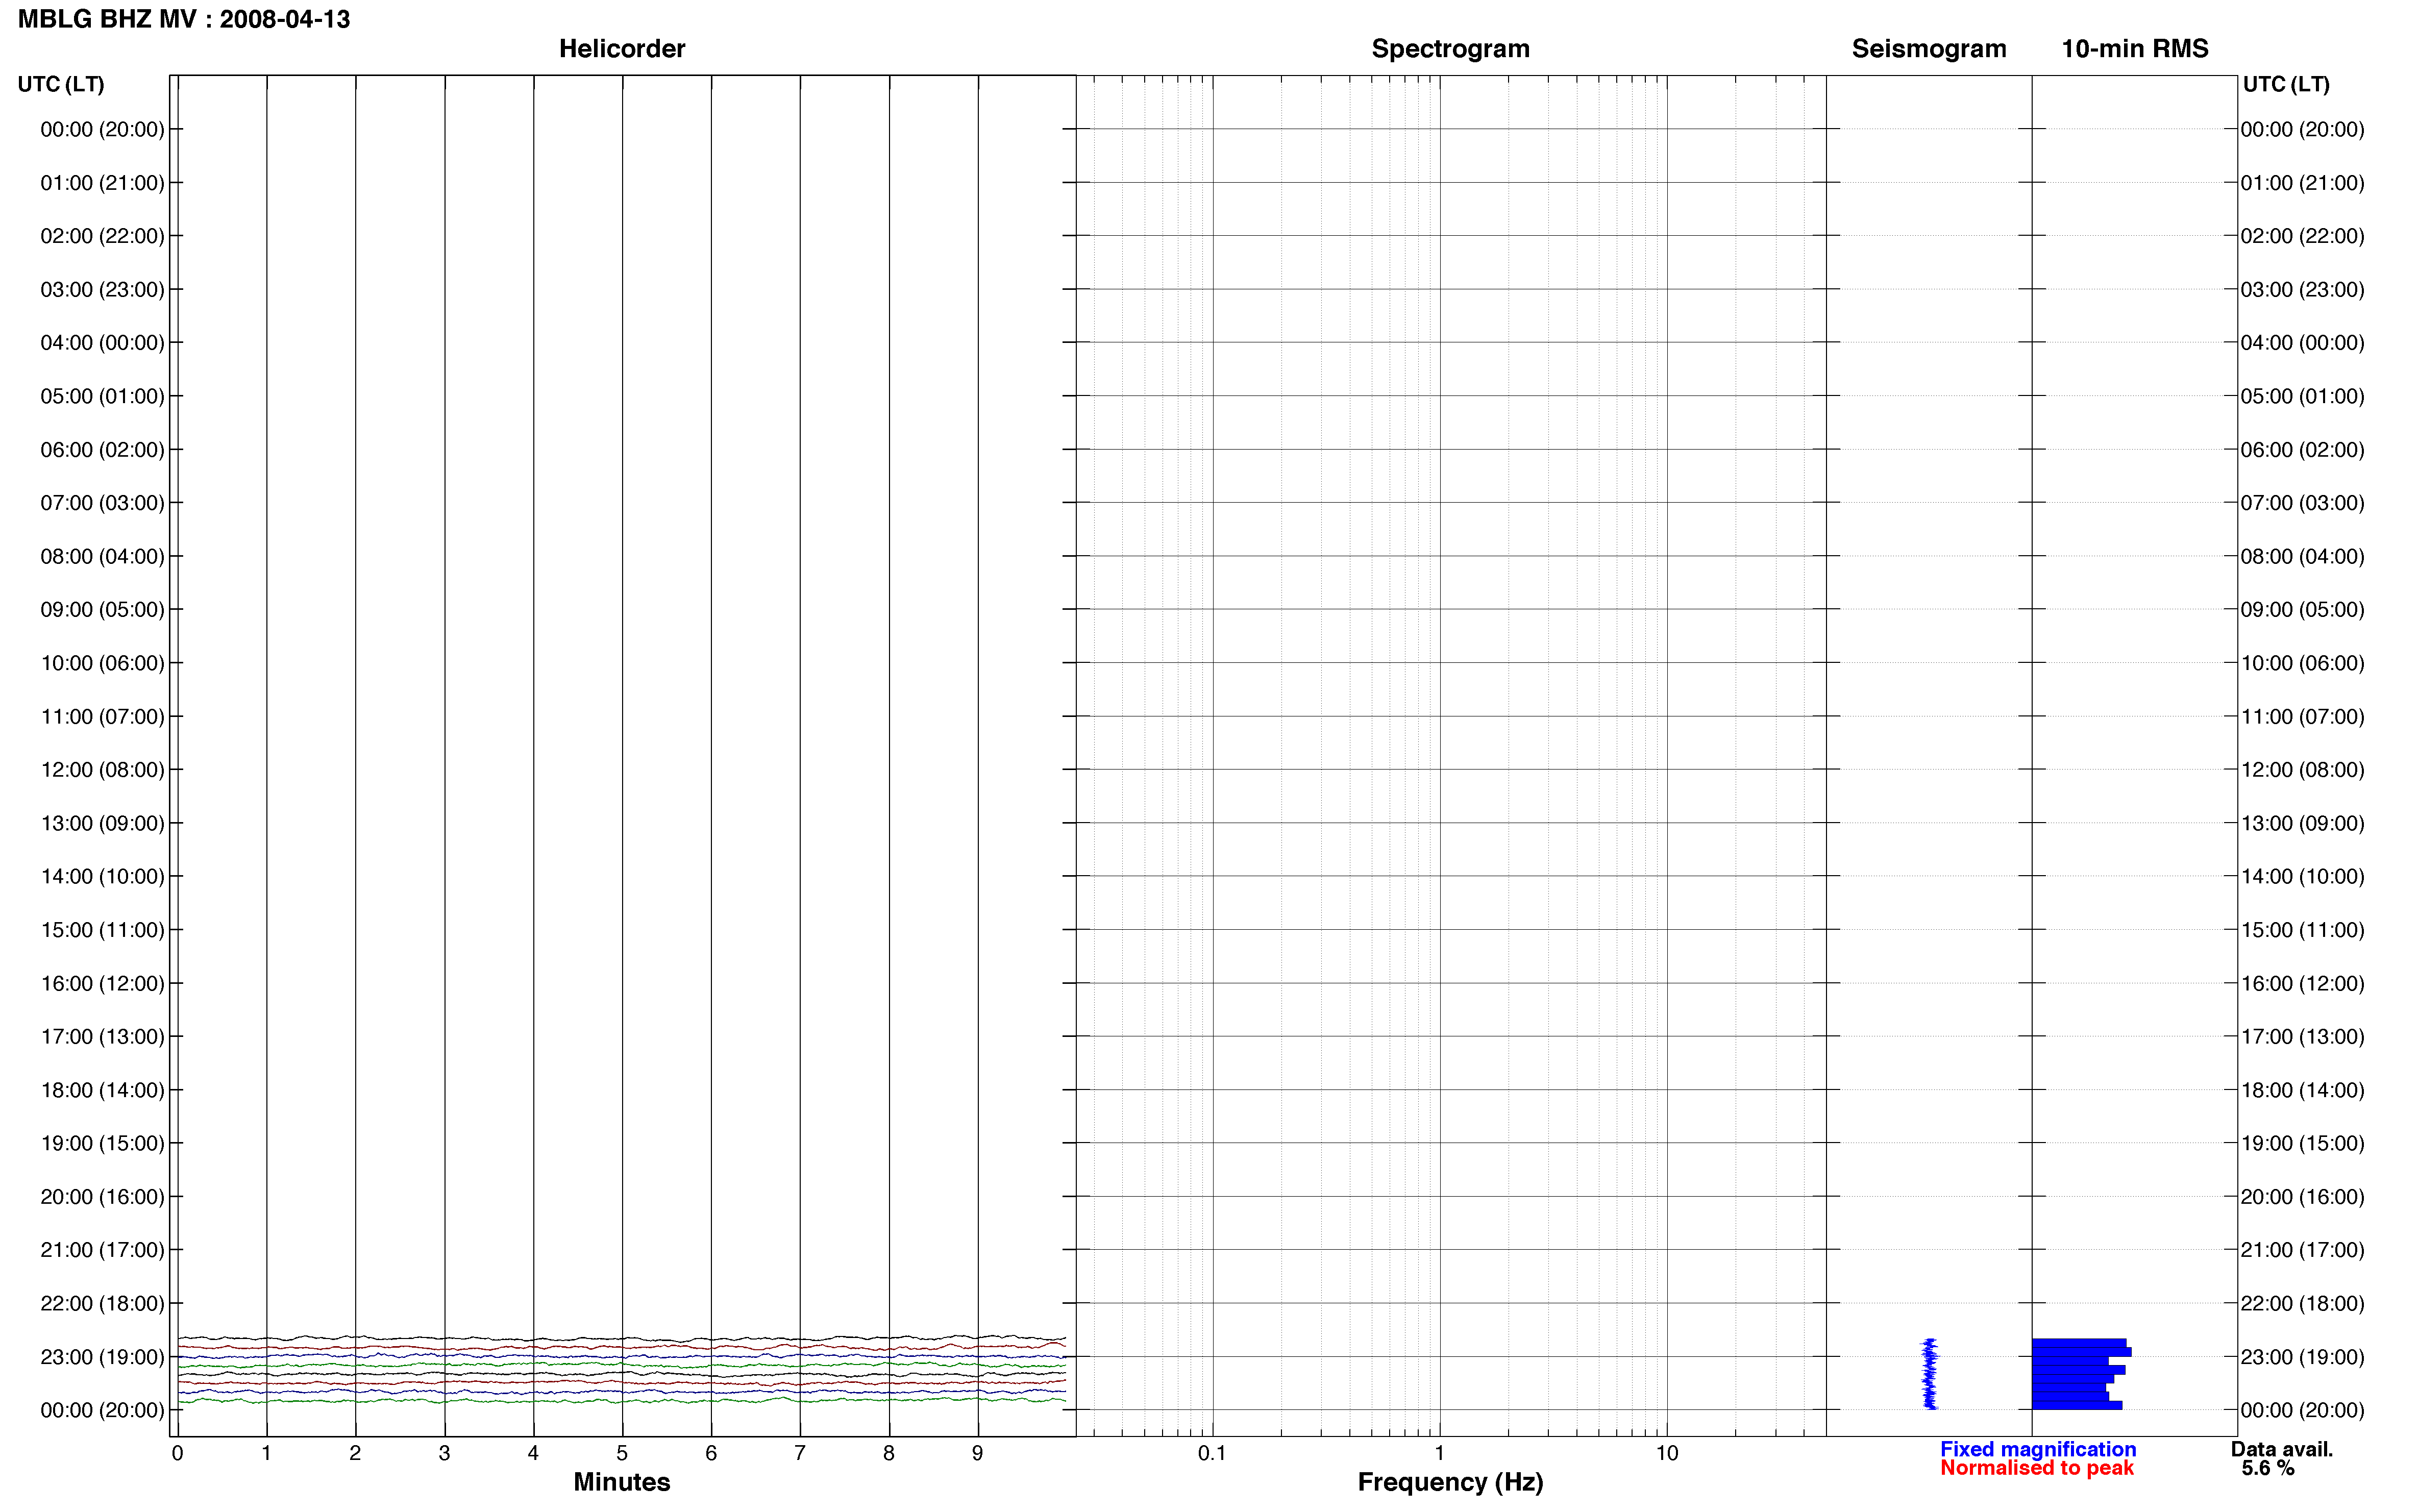2419x1512 pixels.
Task: Click left axis label 08:00 (04:00)
Action: 102,556
